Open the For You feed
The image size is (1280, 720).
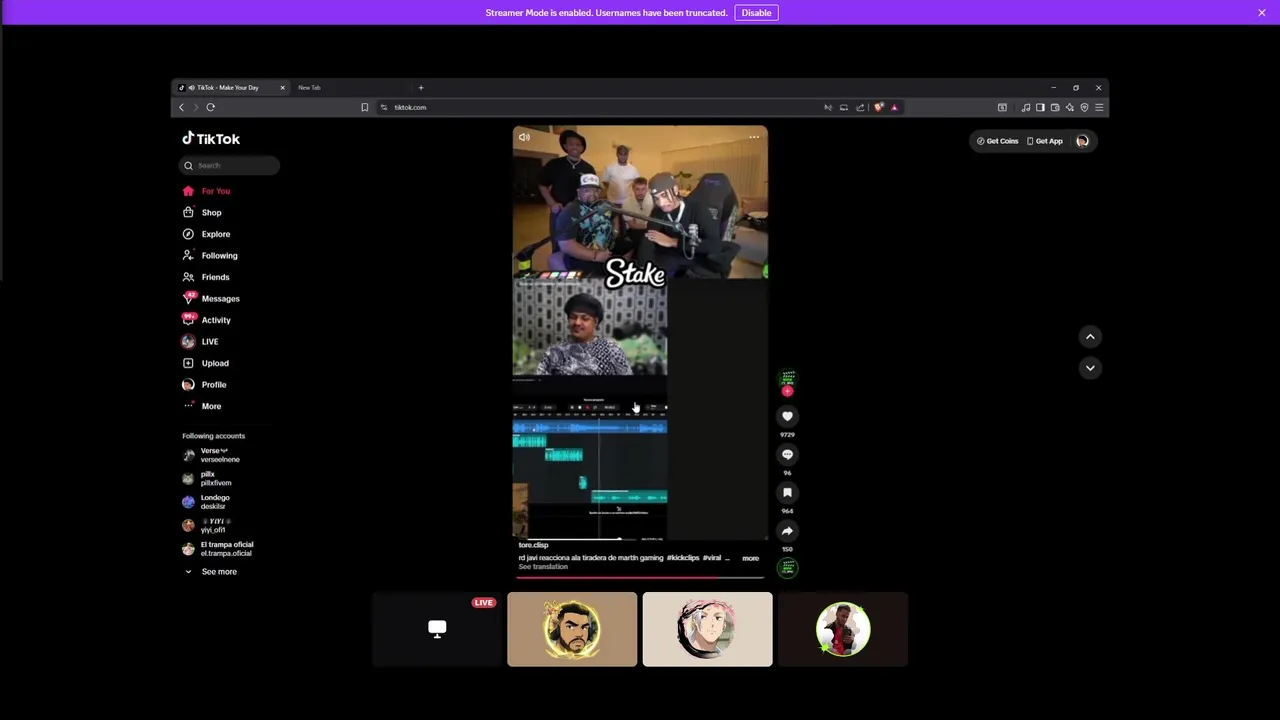point(206,191)
